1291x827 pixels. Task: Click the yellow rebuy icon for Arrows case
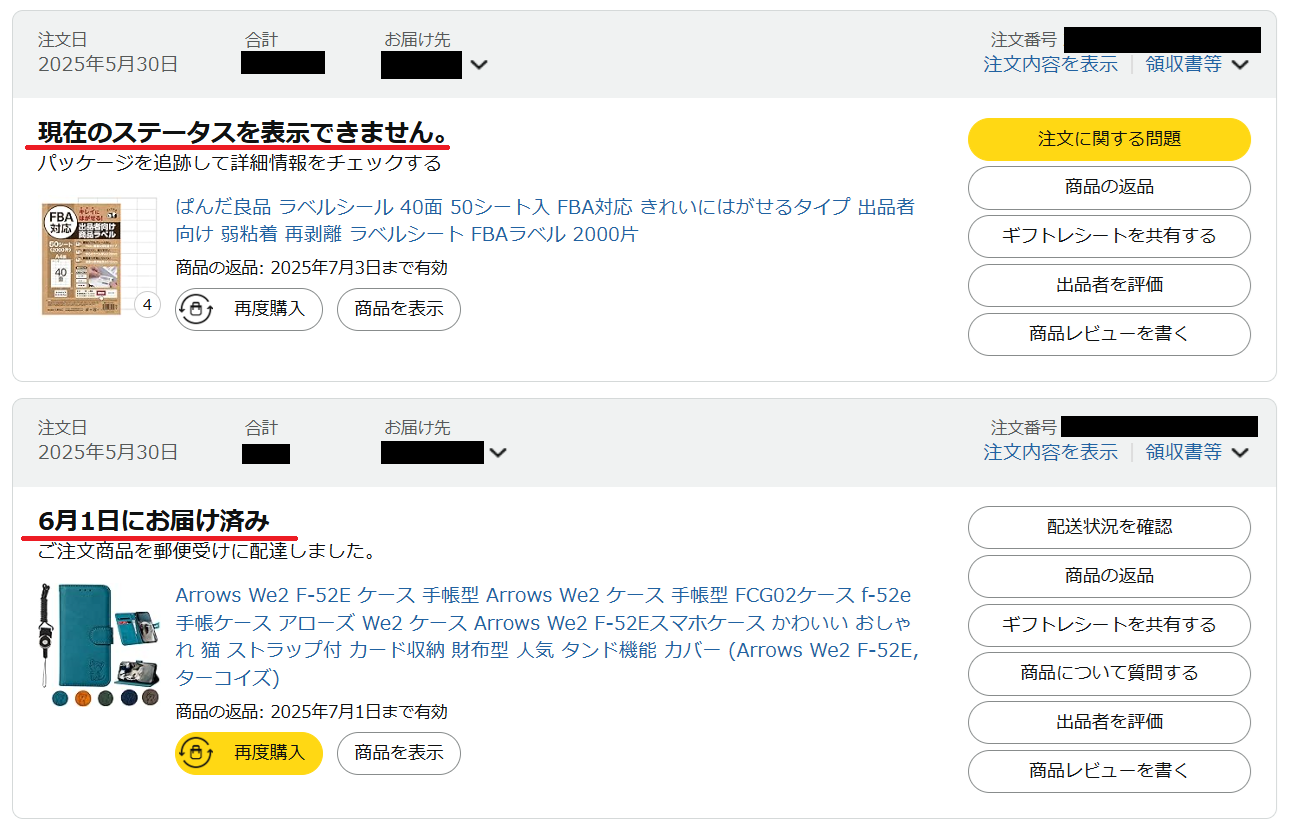pos(196,752)
